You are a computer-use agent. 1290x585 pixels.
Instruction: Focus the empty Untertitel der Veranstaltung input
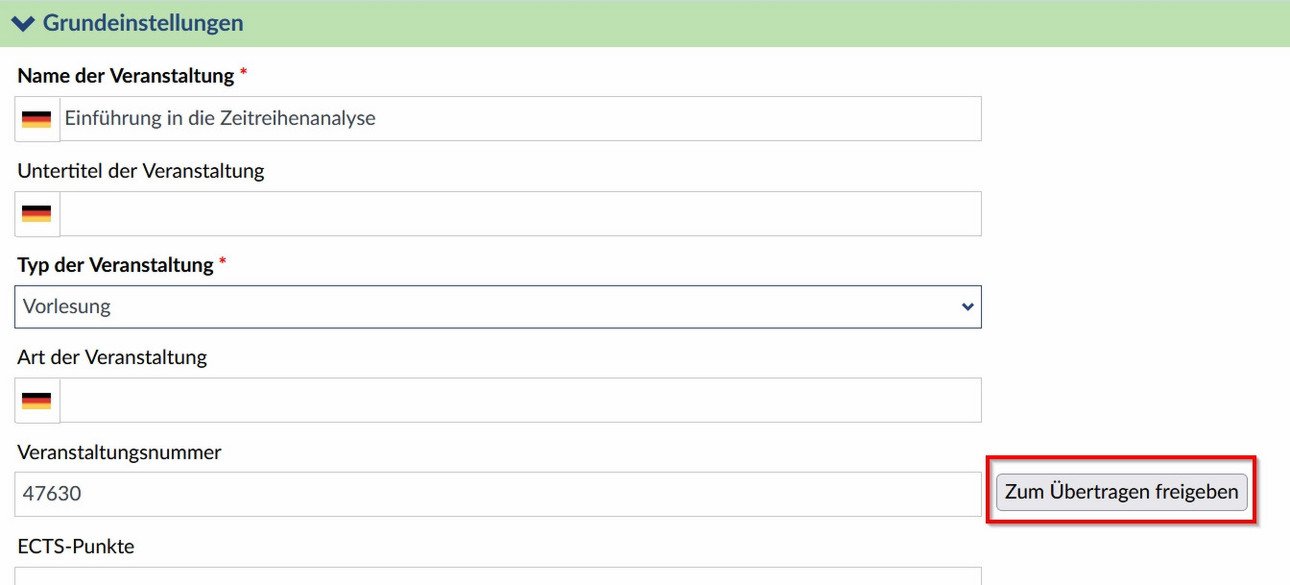520,214
